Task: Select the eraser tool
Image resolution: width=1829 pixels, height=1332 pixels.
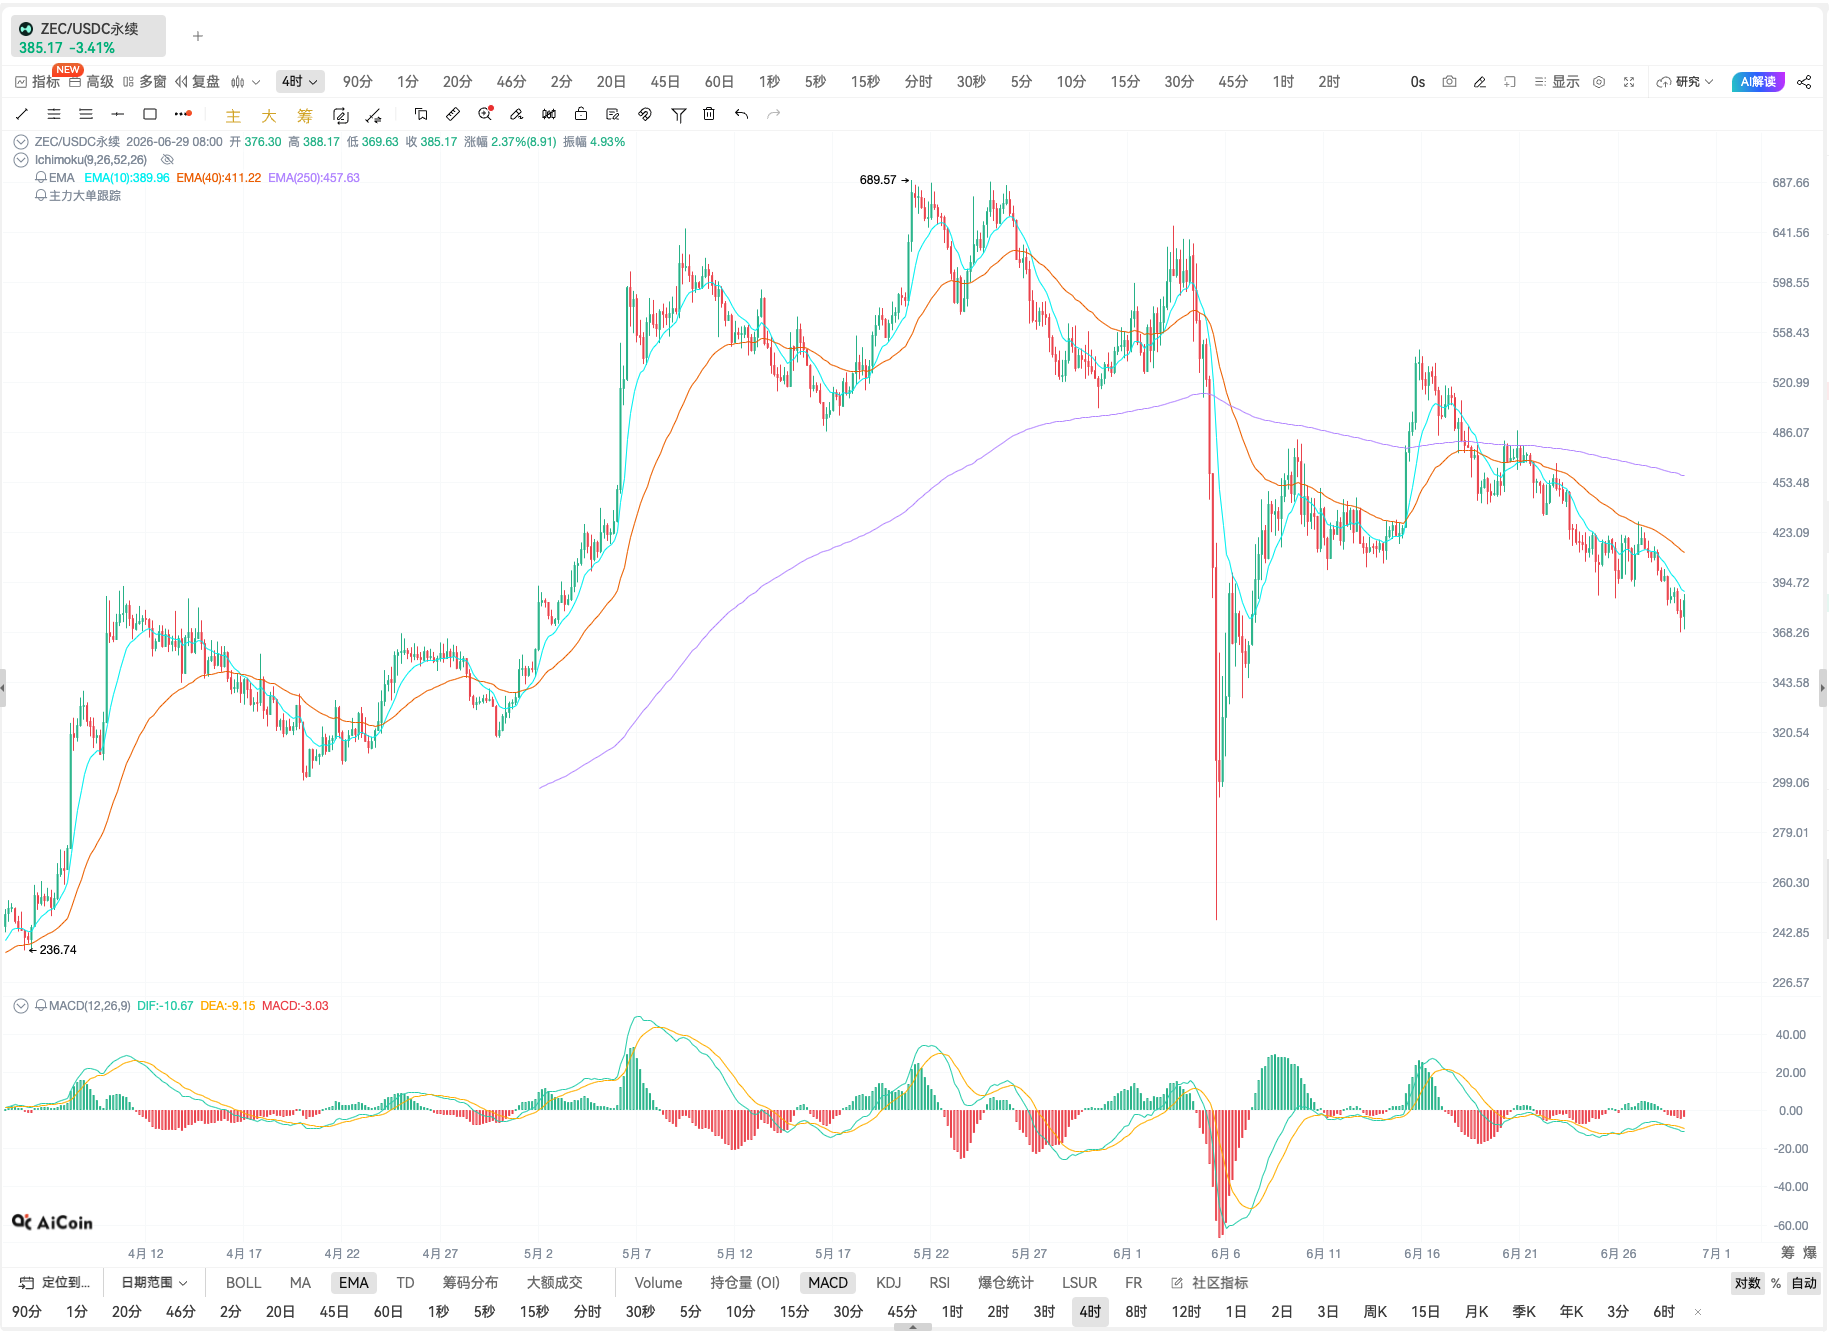Action: pos(517,114)
